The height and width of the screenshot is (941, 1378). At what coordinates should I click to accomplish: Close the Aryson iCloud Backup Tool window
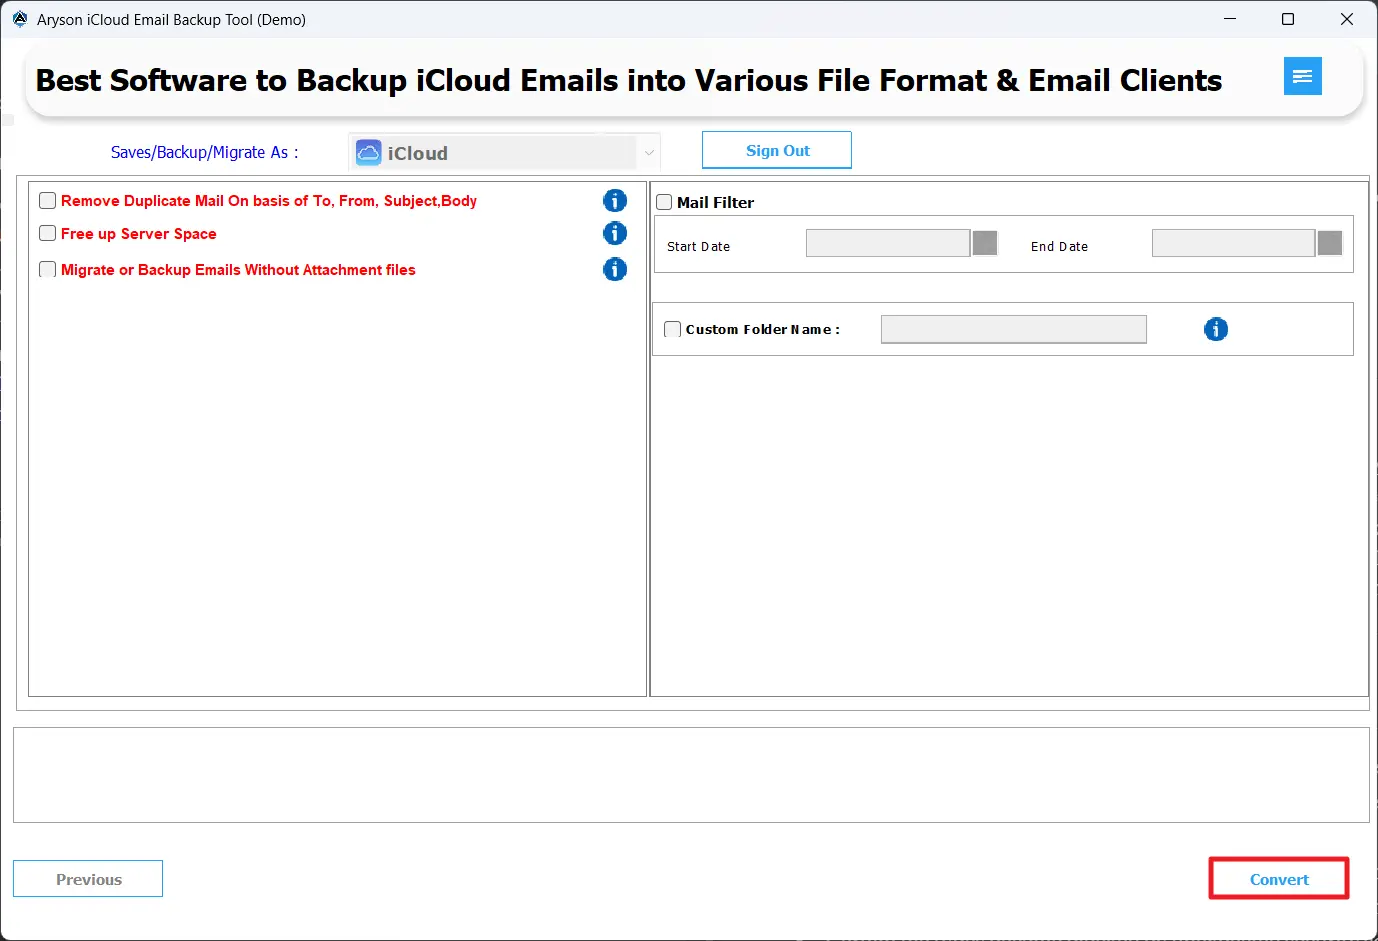coord(1347,19)
